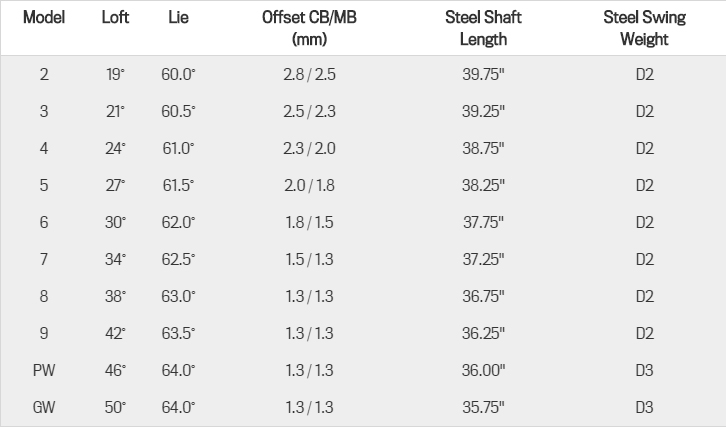Click the 62.5° lie value

click(x=178, y=259)
